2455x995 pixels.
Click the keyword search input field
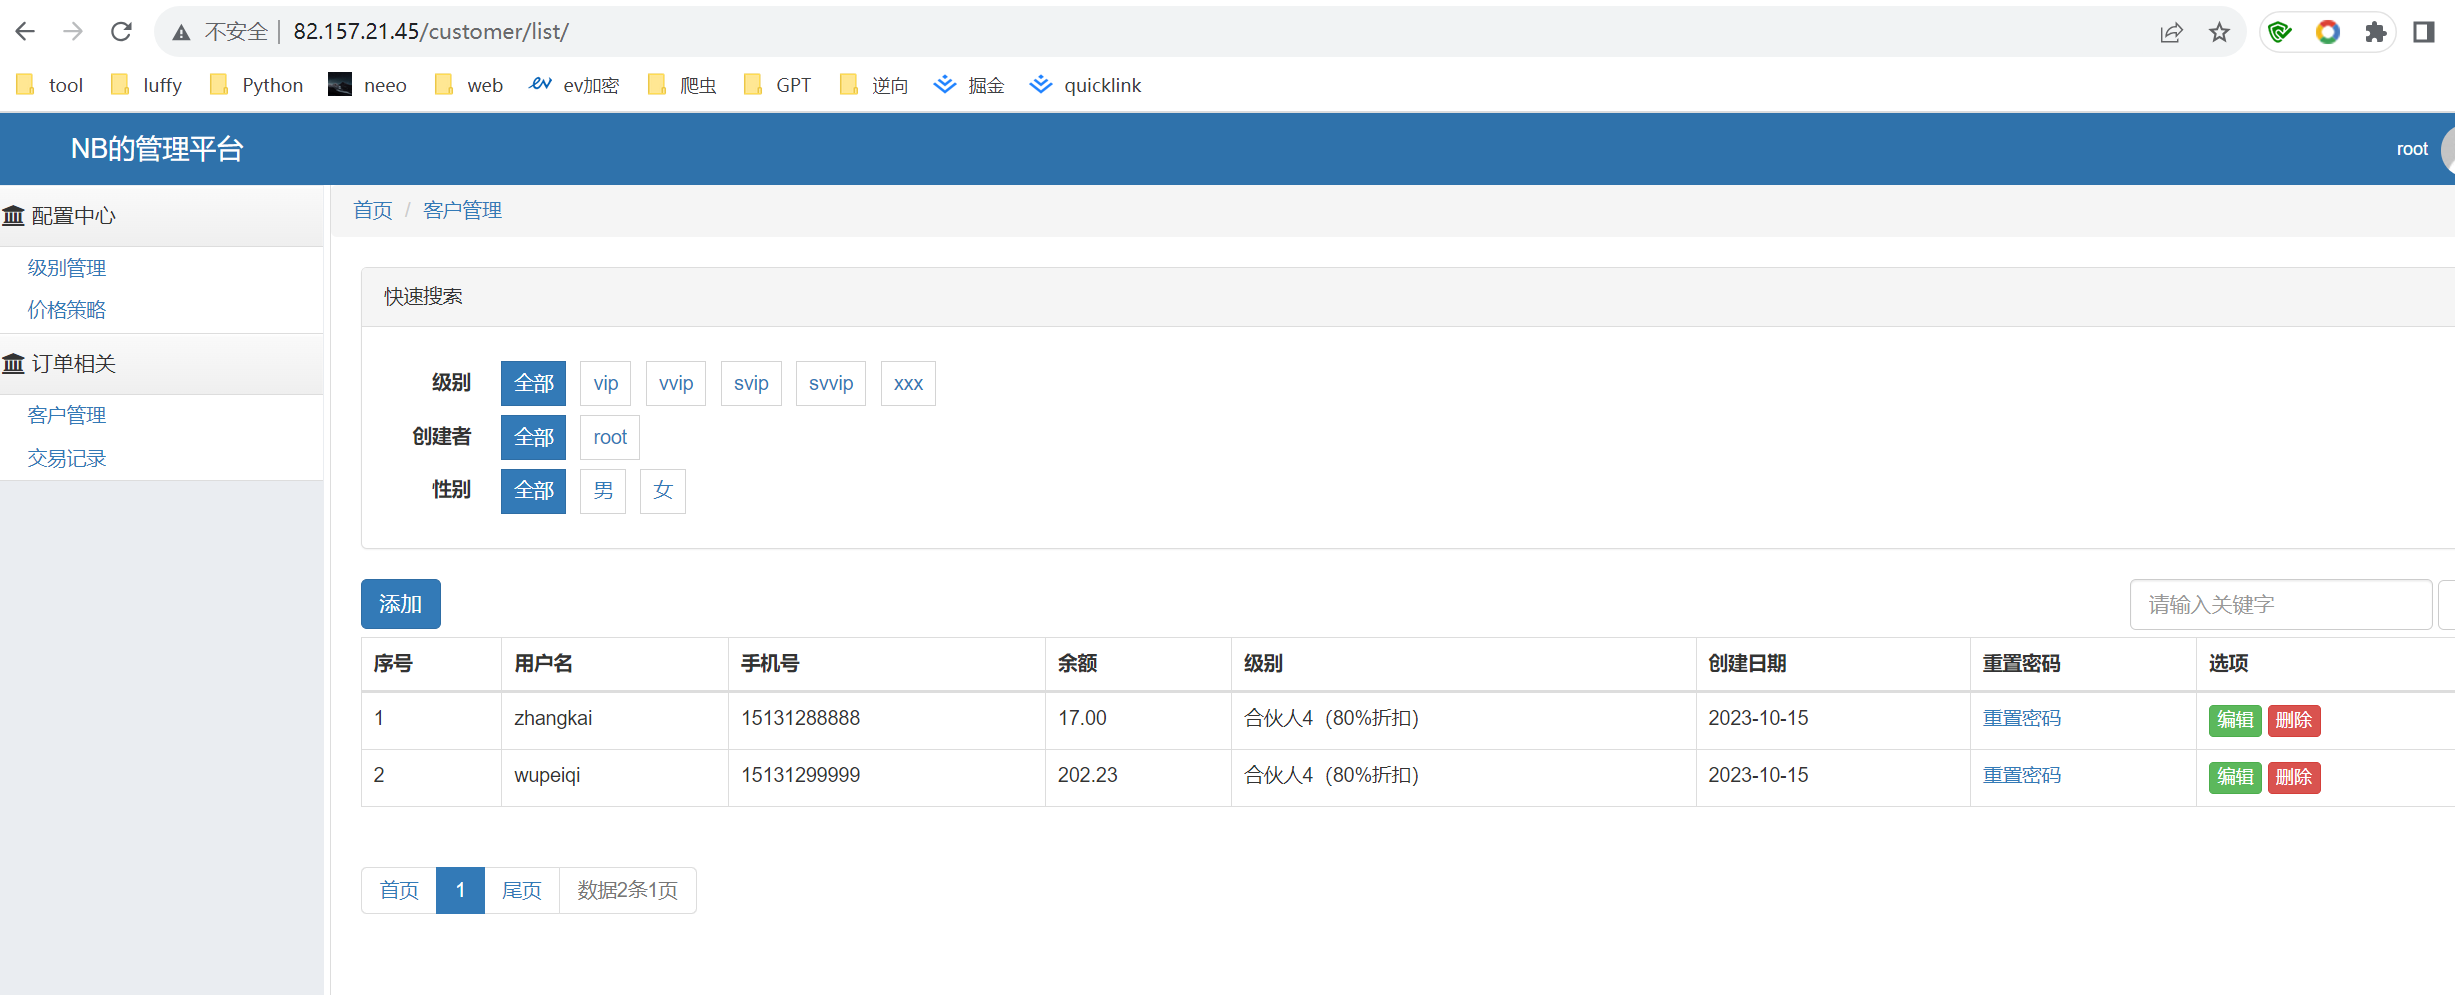[x=2280, y=604]
